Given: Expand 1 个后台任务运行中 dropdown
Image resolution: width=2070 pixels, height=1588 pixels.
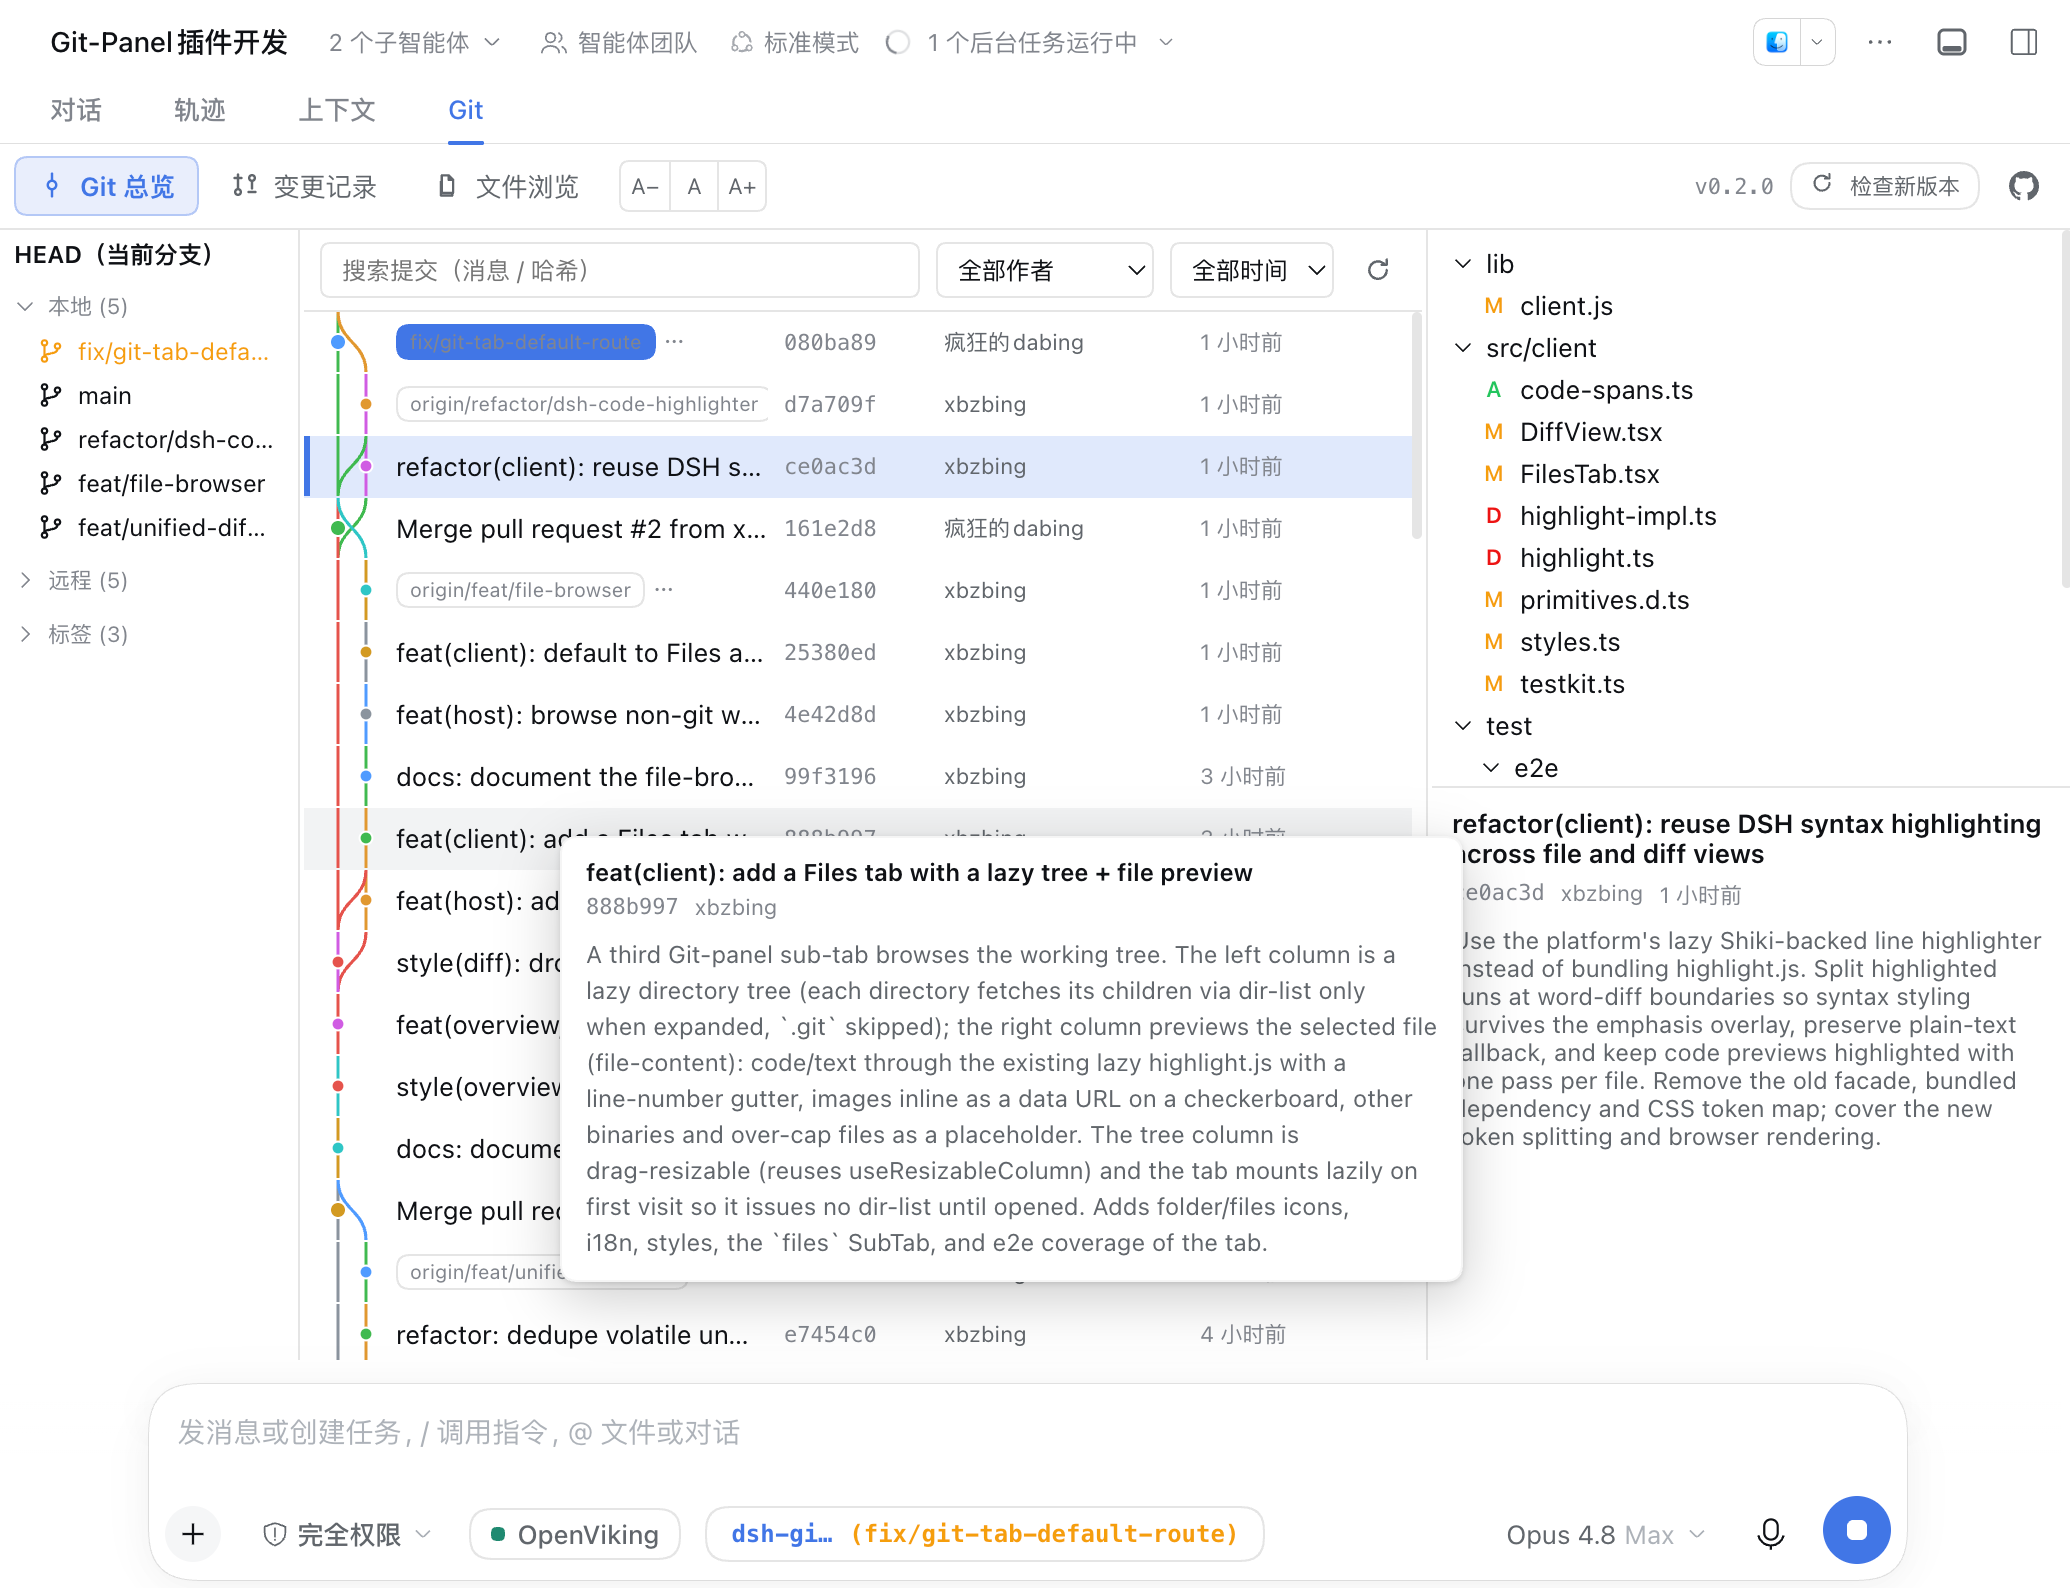Looking at the screenshot, I should (1048, 42).
